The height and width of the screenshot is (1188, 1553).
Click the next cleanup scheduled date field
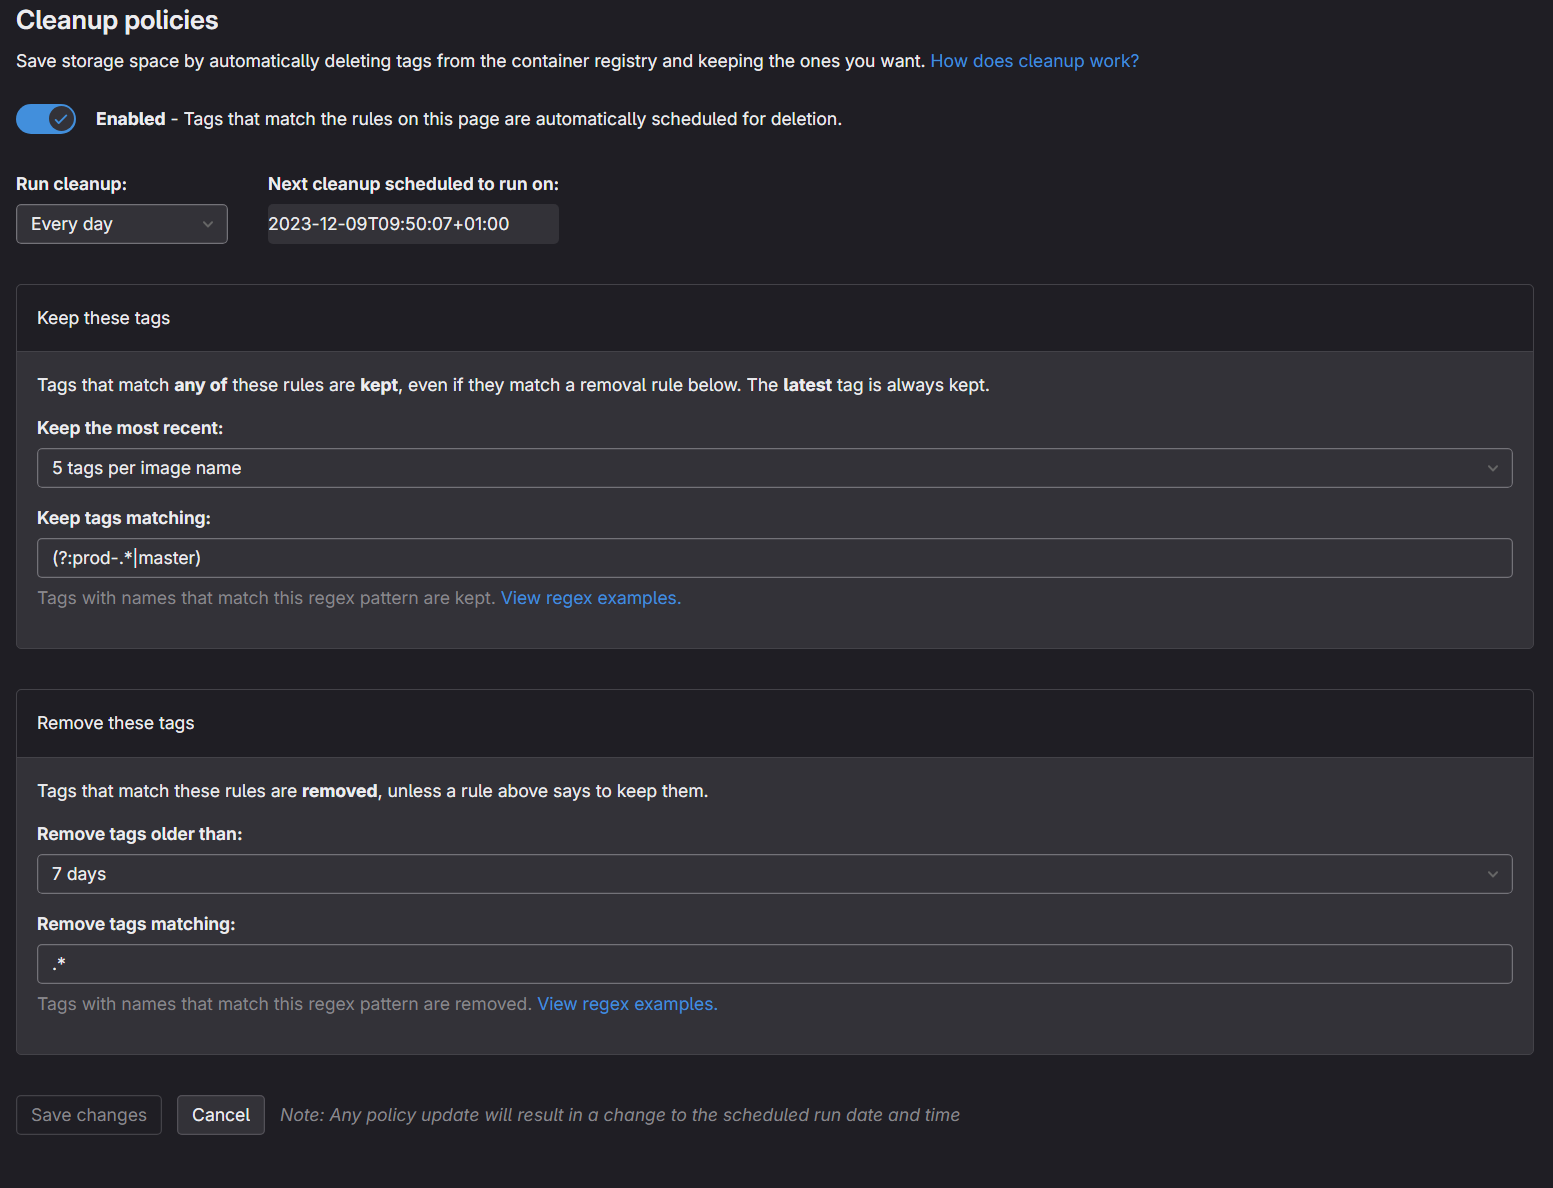(413, 224)
